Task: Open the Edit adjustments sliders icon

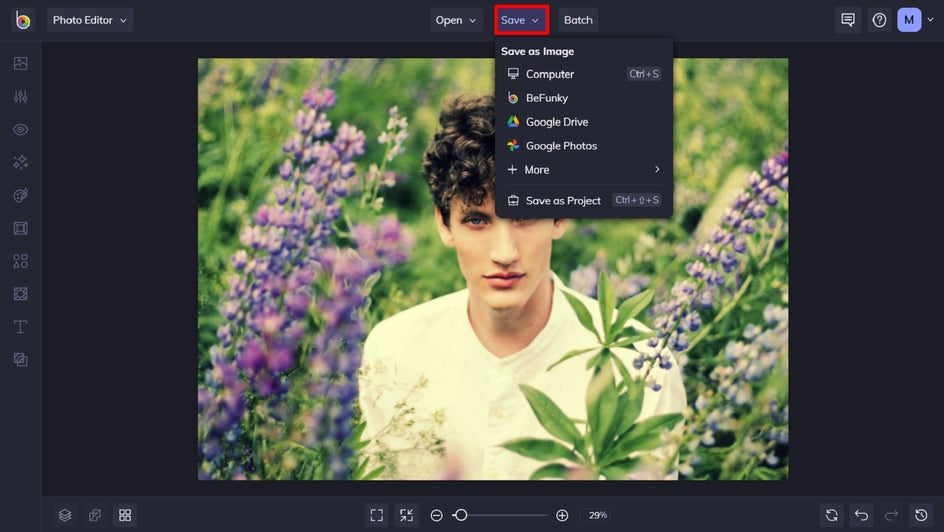Action: 20,96
